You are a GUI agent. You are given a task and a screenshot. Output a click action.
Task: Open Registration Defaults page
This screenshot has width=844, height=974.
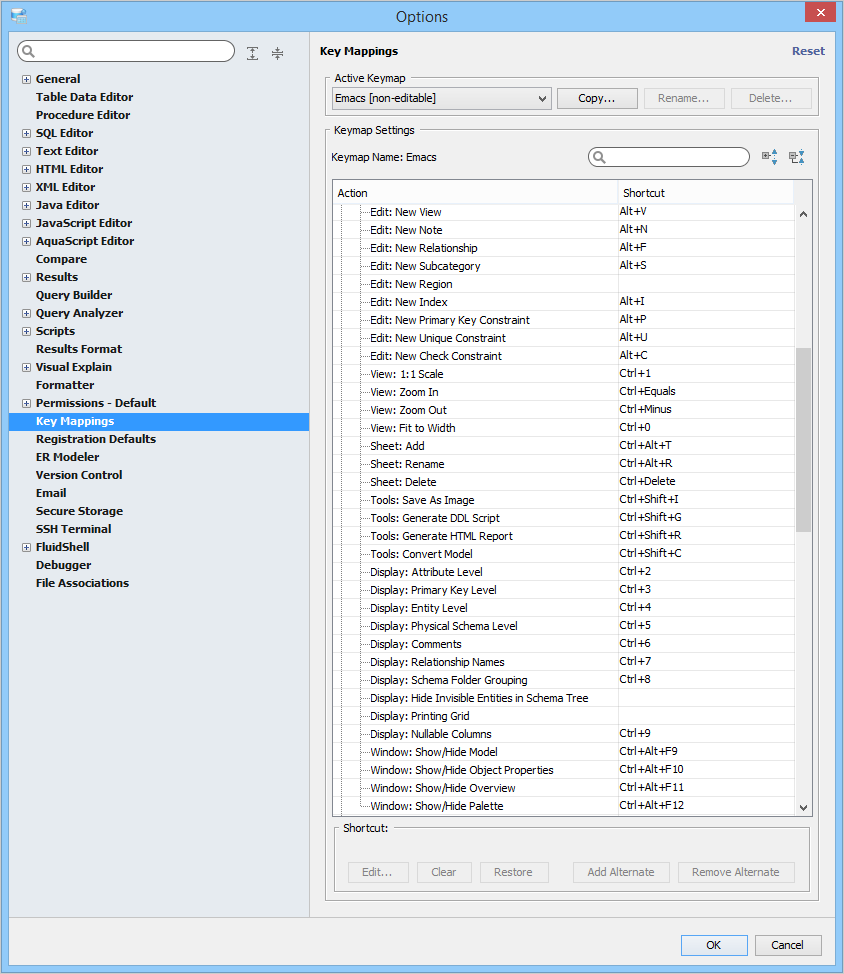pos(96,440)
